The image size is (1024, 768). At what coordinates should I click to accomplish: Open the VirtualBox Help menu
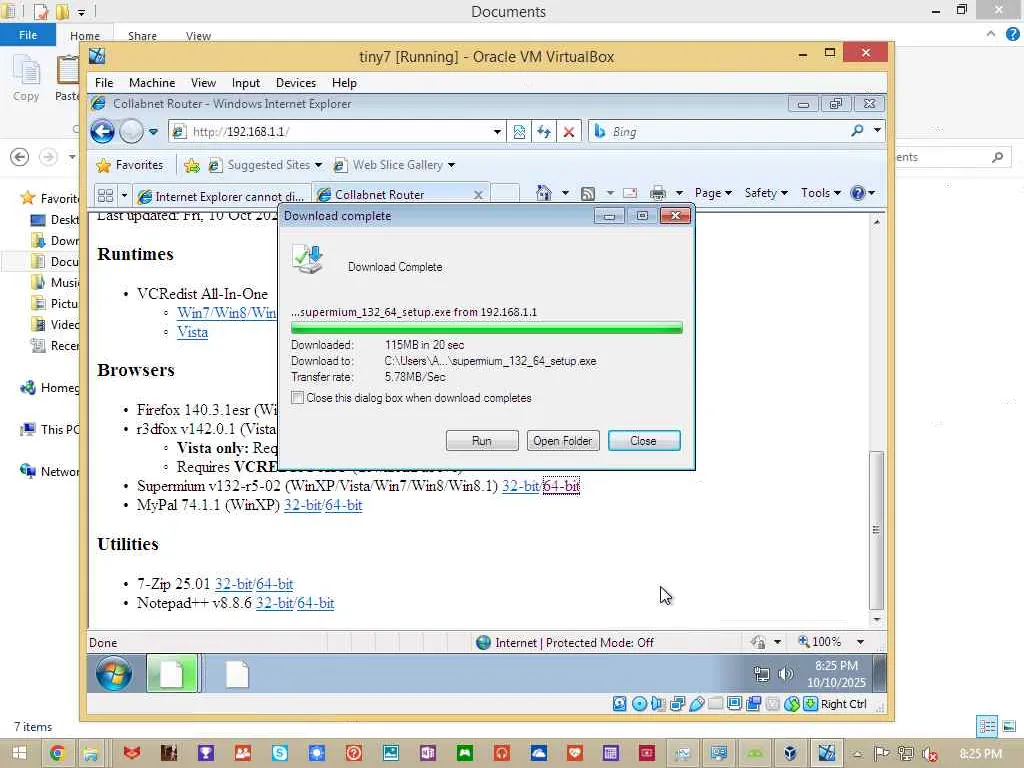coord(344,83)
